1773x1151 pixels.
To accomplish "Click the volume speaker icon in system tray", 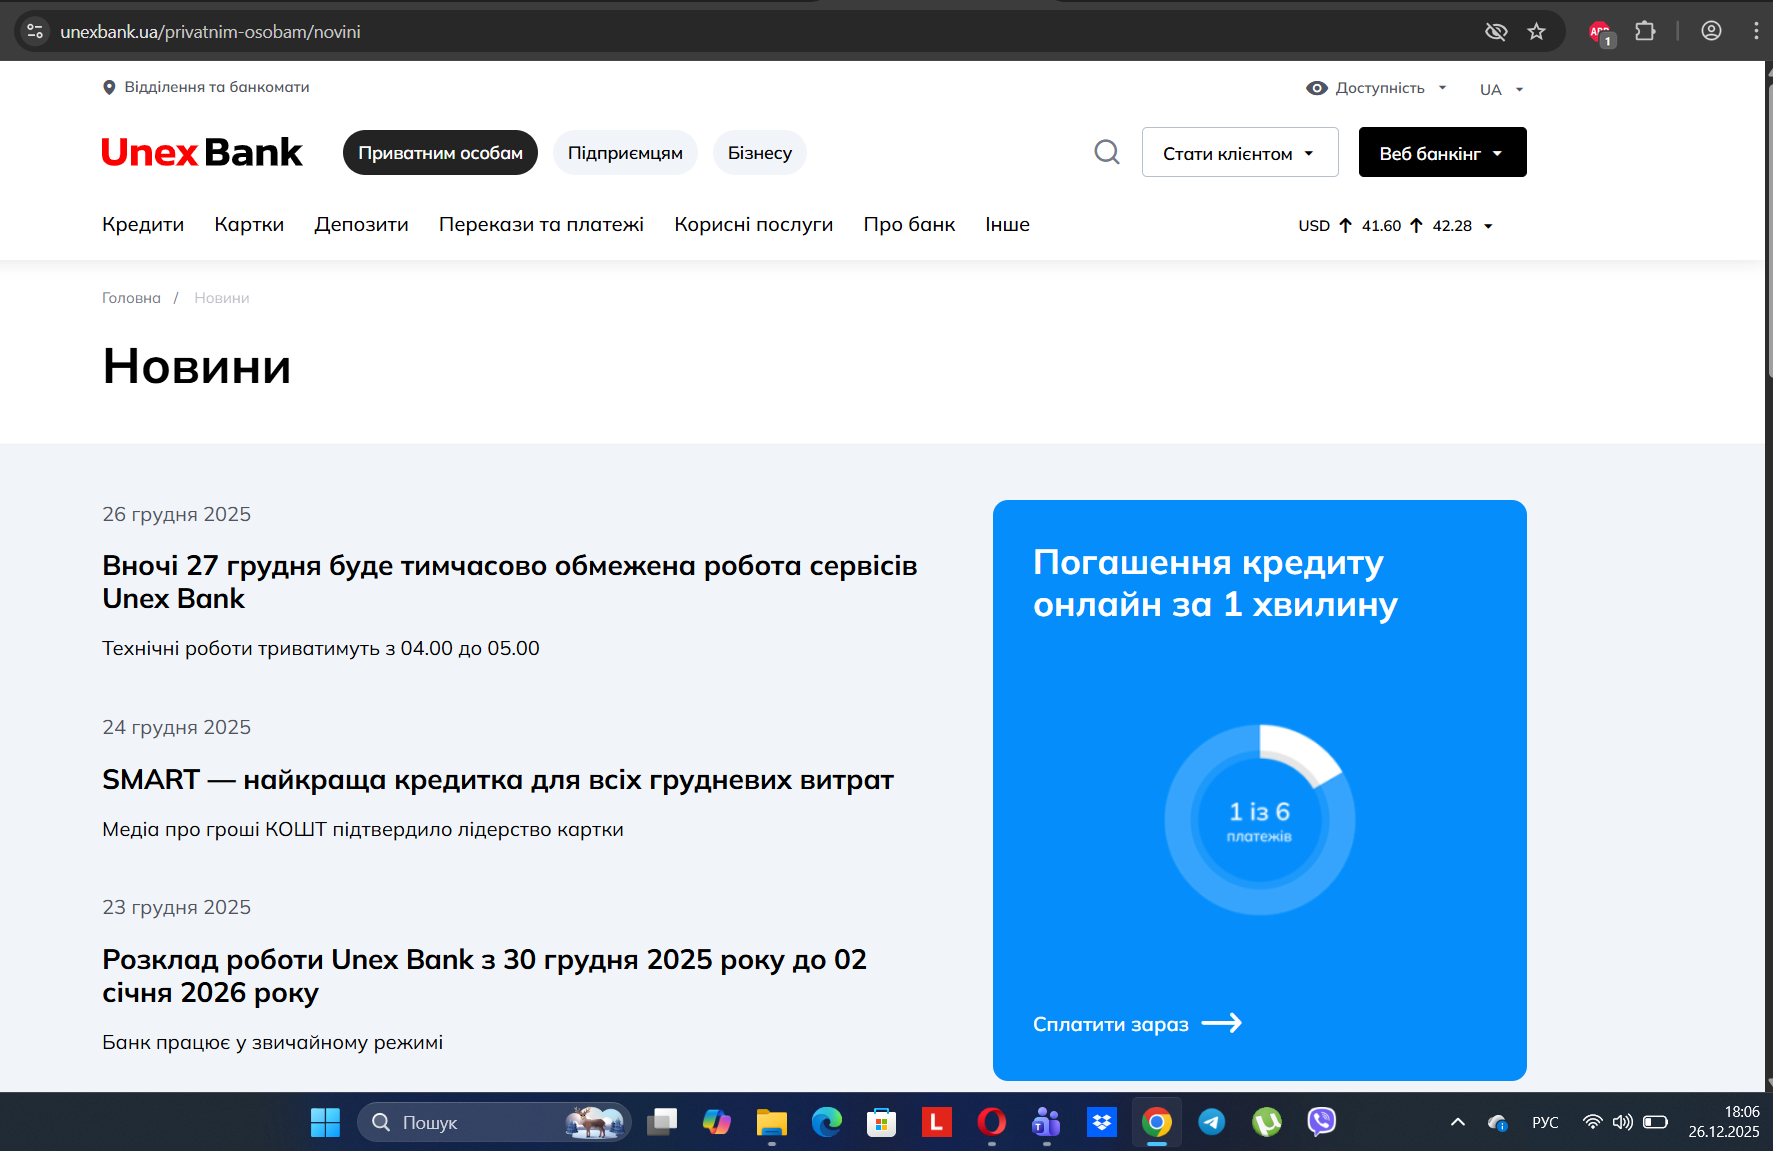I will click(x=1623, y=1122).
